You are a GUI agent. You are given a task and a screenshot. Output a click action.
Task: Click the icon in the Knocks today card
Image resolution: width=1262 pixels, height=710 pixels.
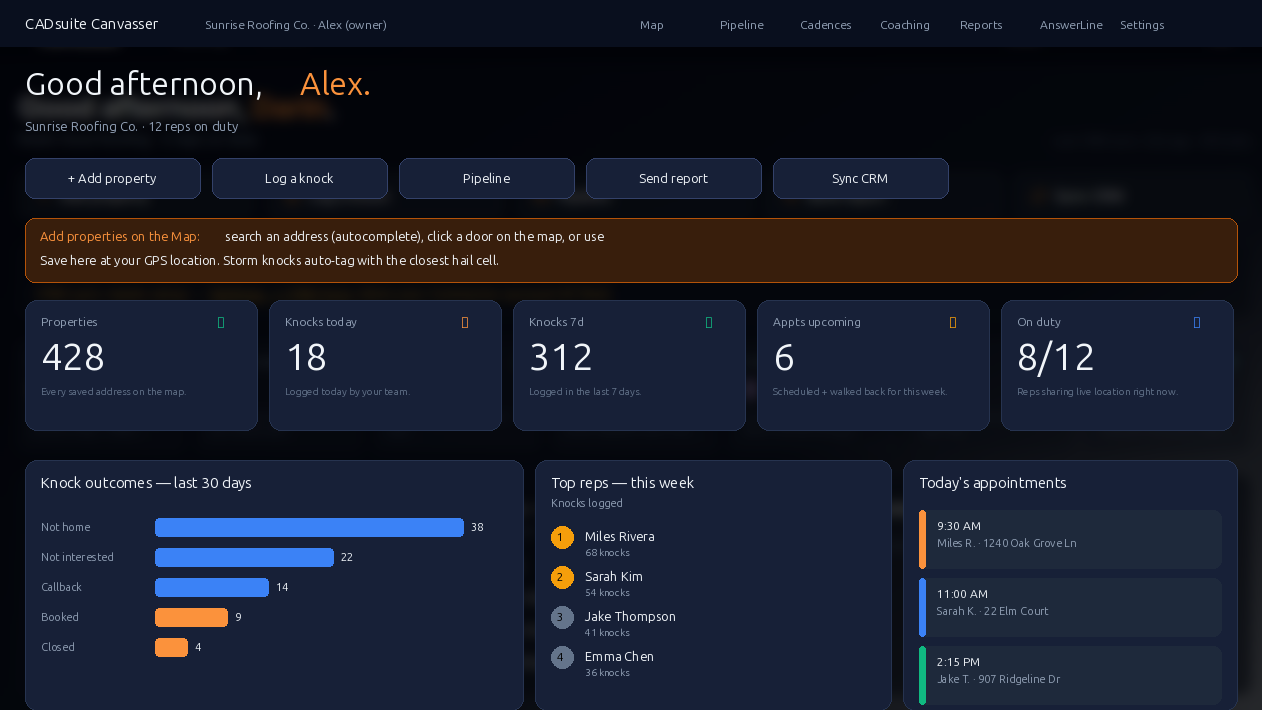click(465, 323)
